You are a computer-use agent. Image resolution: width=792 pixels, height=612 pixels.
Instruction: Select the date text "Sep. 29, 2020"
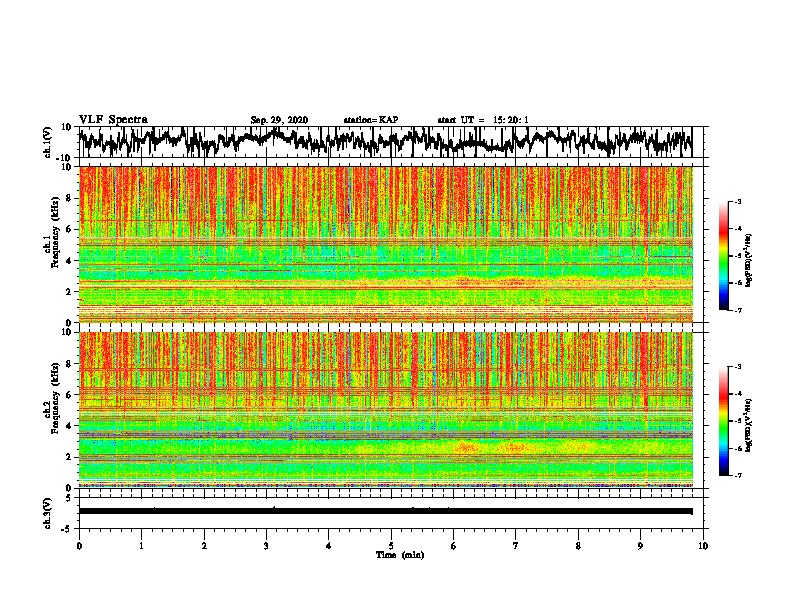(279, 120)
